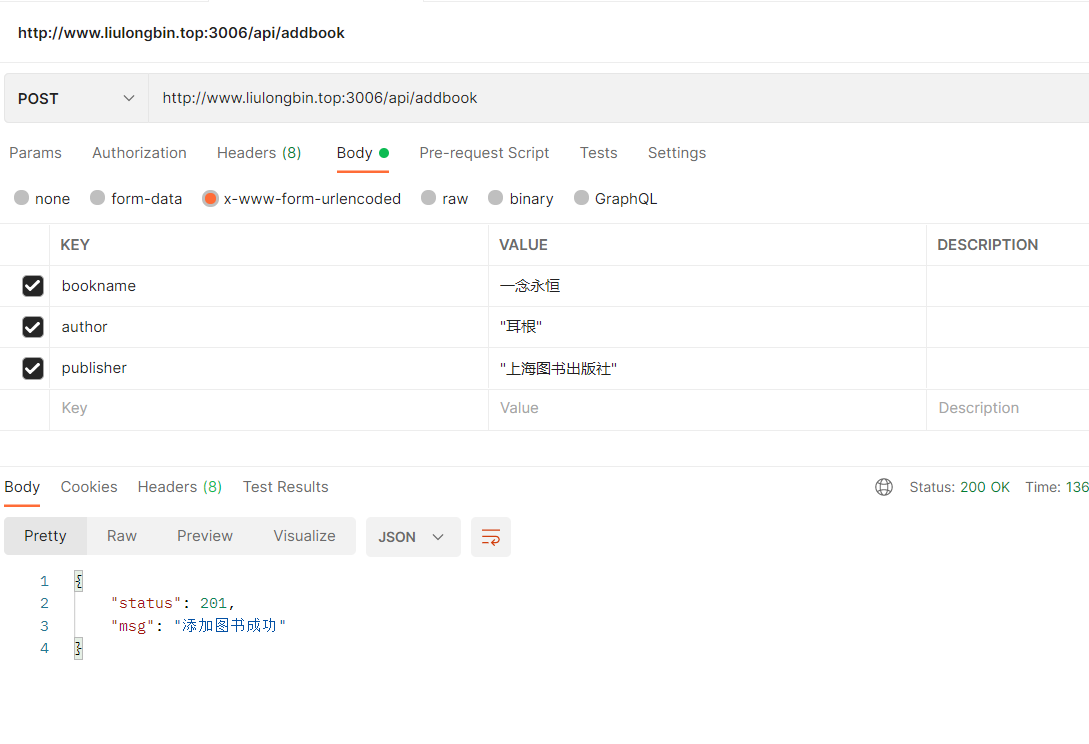Click the bookname key cell
The width and height of the screenshot is (1089, 744).
(x=269, y=286)
